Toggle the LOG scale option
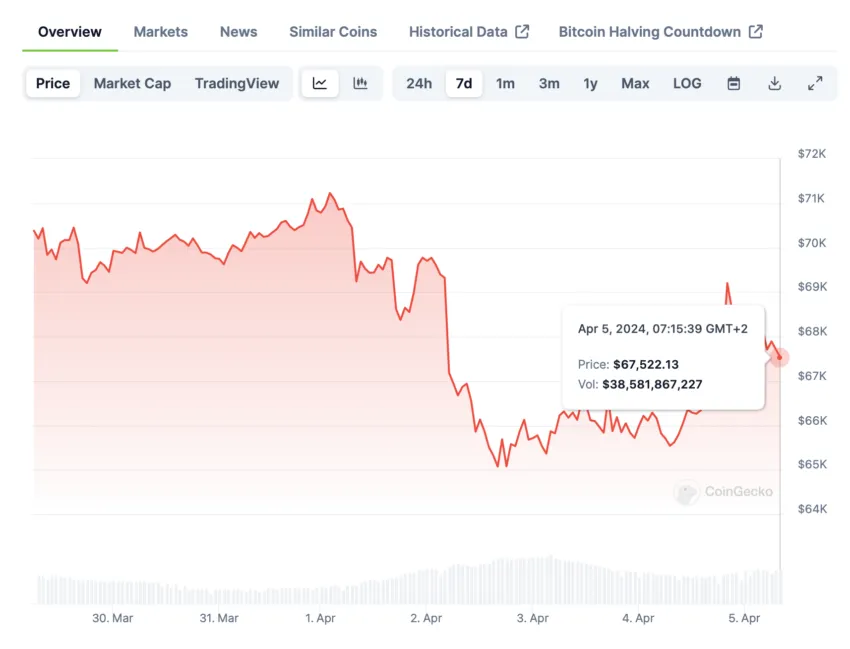The width and height of the screenshot is (850, 649). click(x=687, y=84)
